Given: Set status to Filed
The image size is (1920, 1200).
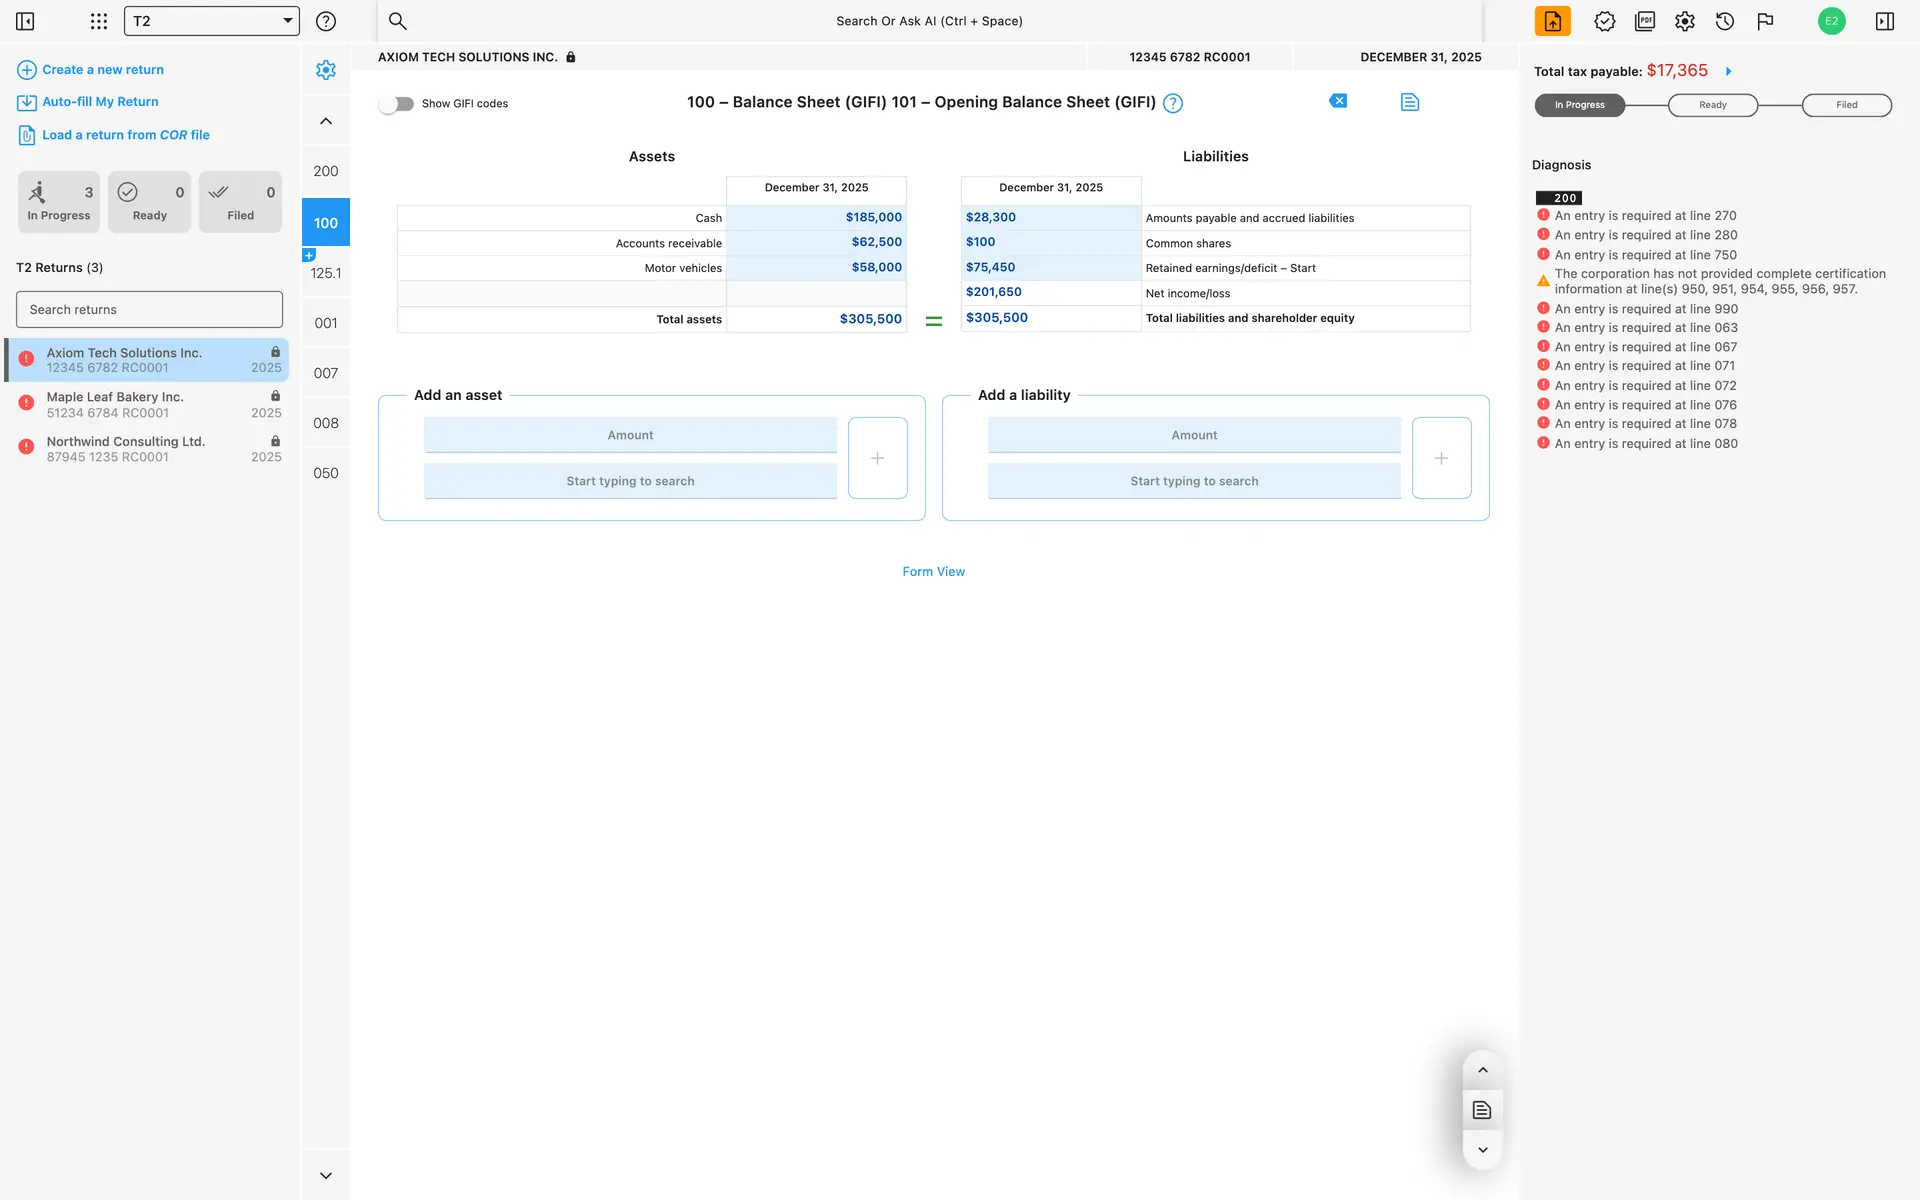Looking at the screenshot, I should [1846, 105].
